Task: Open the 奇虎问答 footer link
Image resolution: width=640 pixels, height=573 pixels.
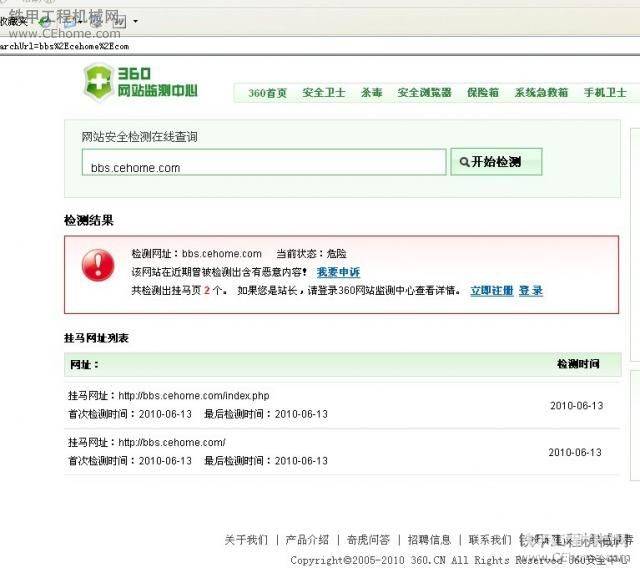Action: 368,540
